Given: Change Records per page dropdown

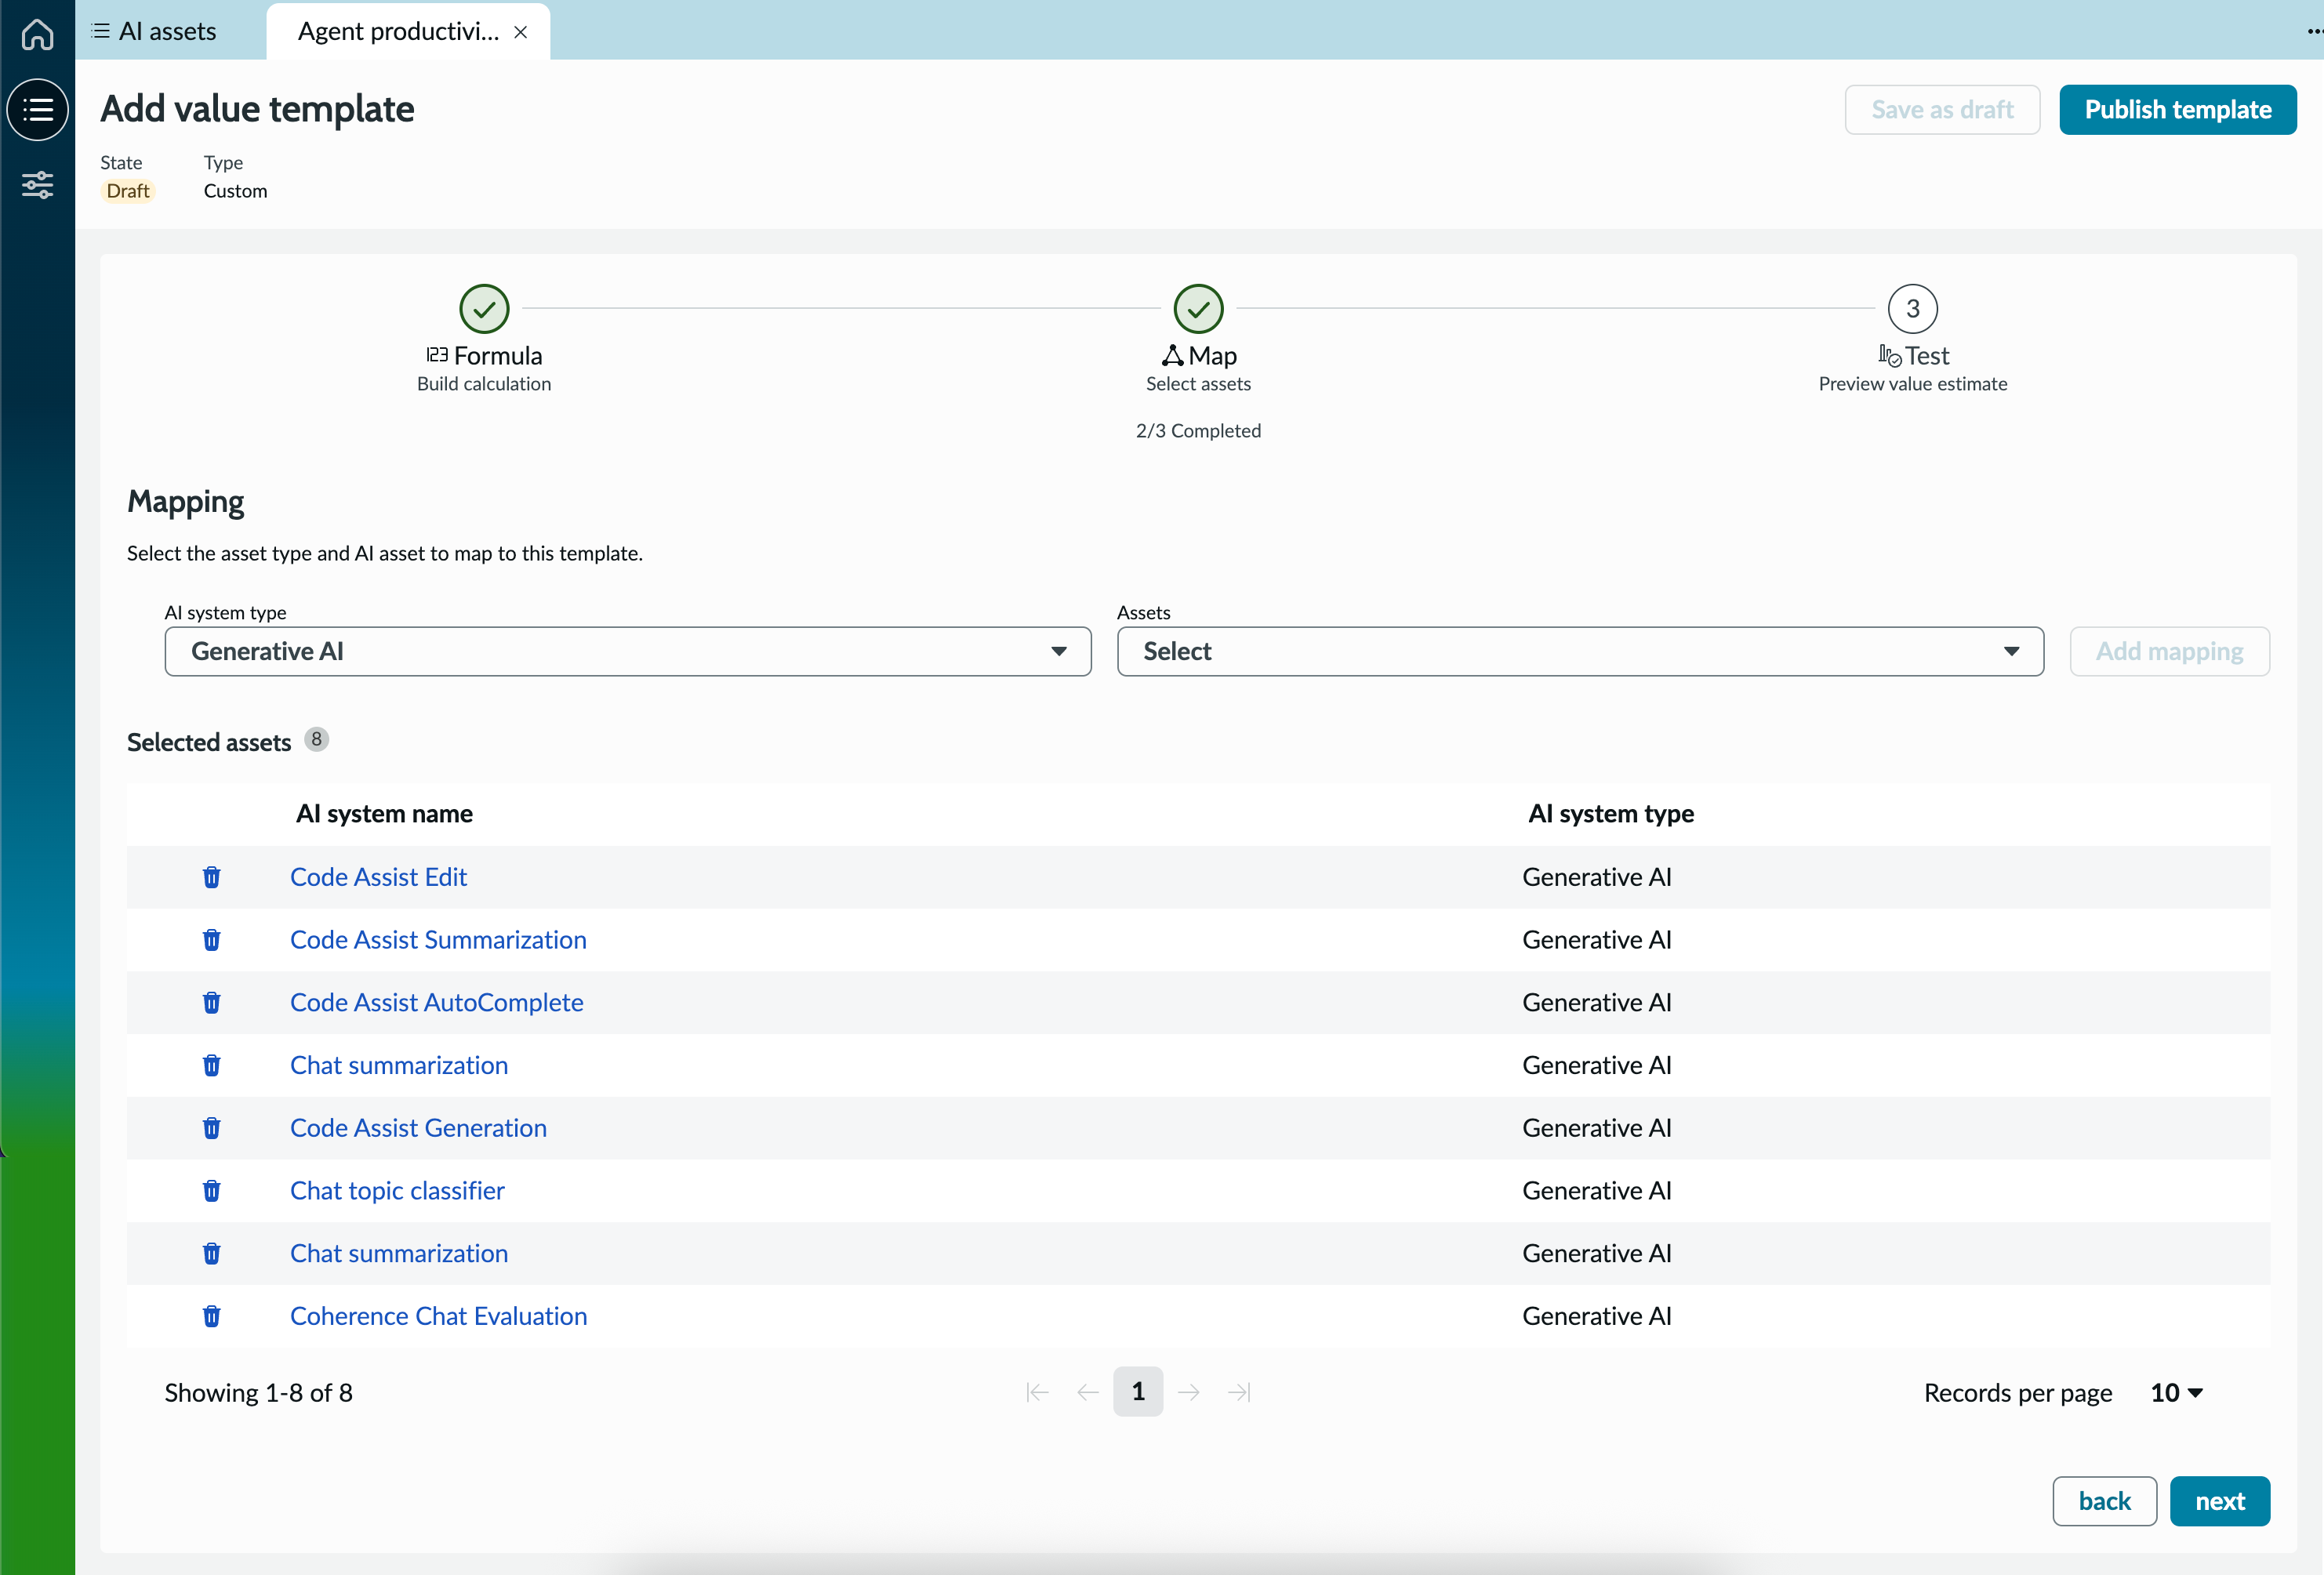Looking at the screenshot, I should [x=2177, y=1393].
